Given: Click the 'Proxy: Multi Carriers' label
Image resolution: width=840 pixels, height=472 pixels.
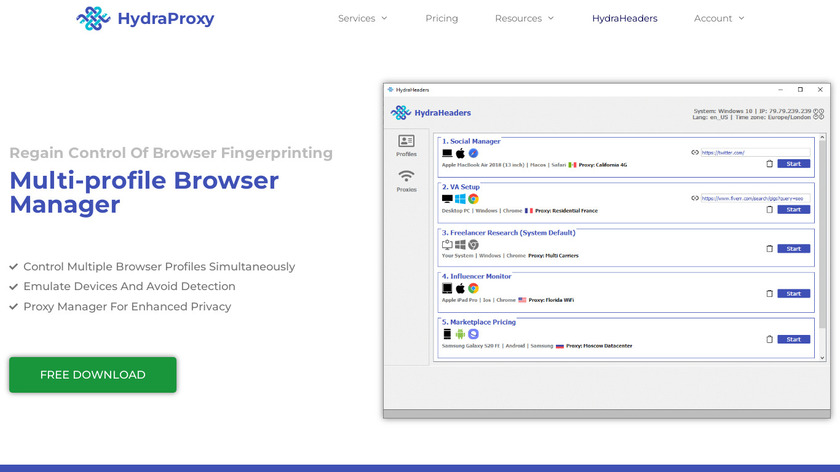Looking at the screenshot, I should 553,256.
